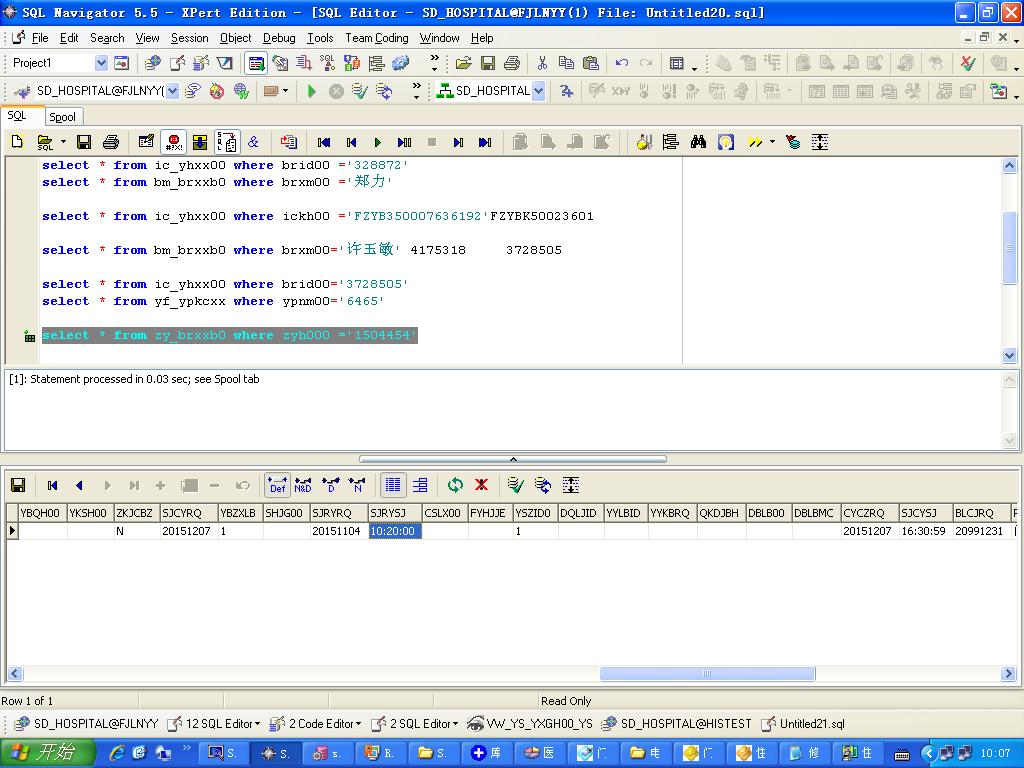Image resolution: width=1024 pixels, height=768 pixels.
Task: Go to first record in results grid
Action: pyautogui.click(x=52, y=485)
